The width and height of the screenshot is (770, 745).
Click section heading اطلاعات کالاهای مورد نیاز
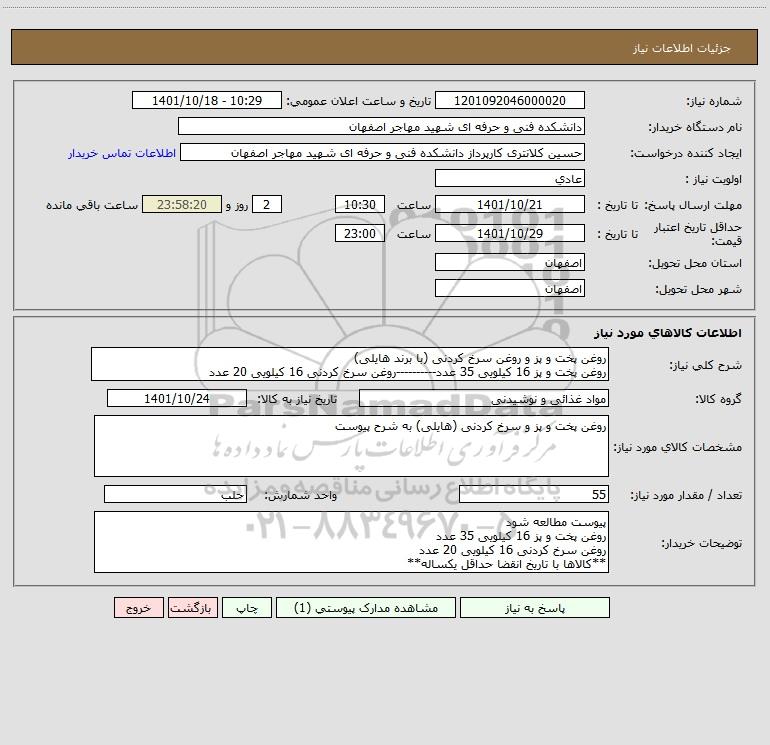(668, 333)
